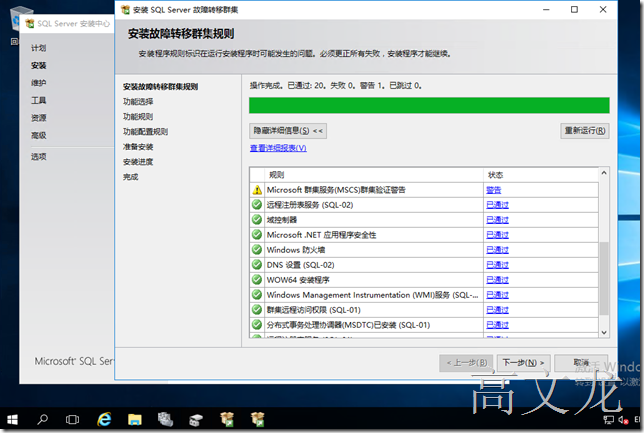Select 维护 in the SQL Server 安装中心 window
Image resolution: width=644 pixels, height=433 pixels.
click(39, 83)
